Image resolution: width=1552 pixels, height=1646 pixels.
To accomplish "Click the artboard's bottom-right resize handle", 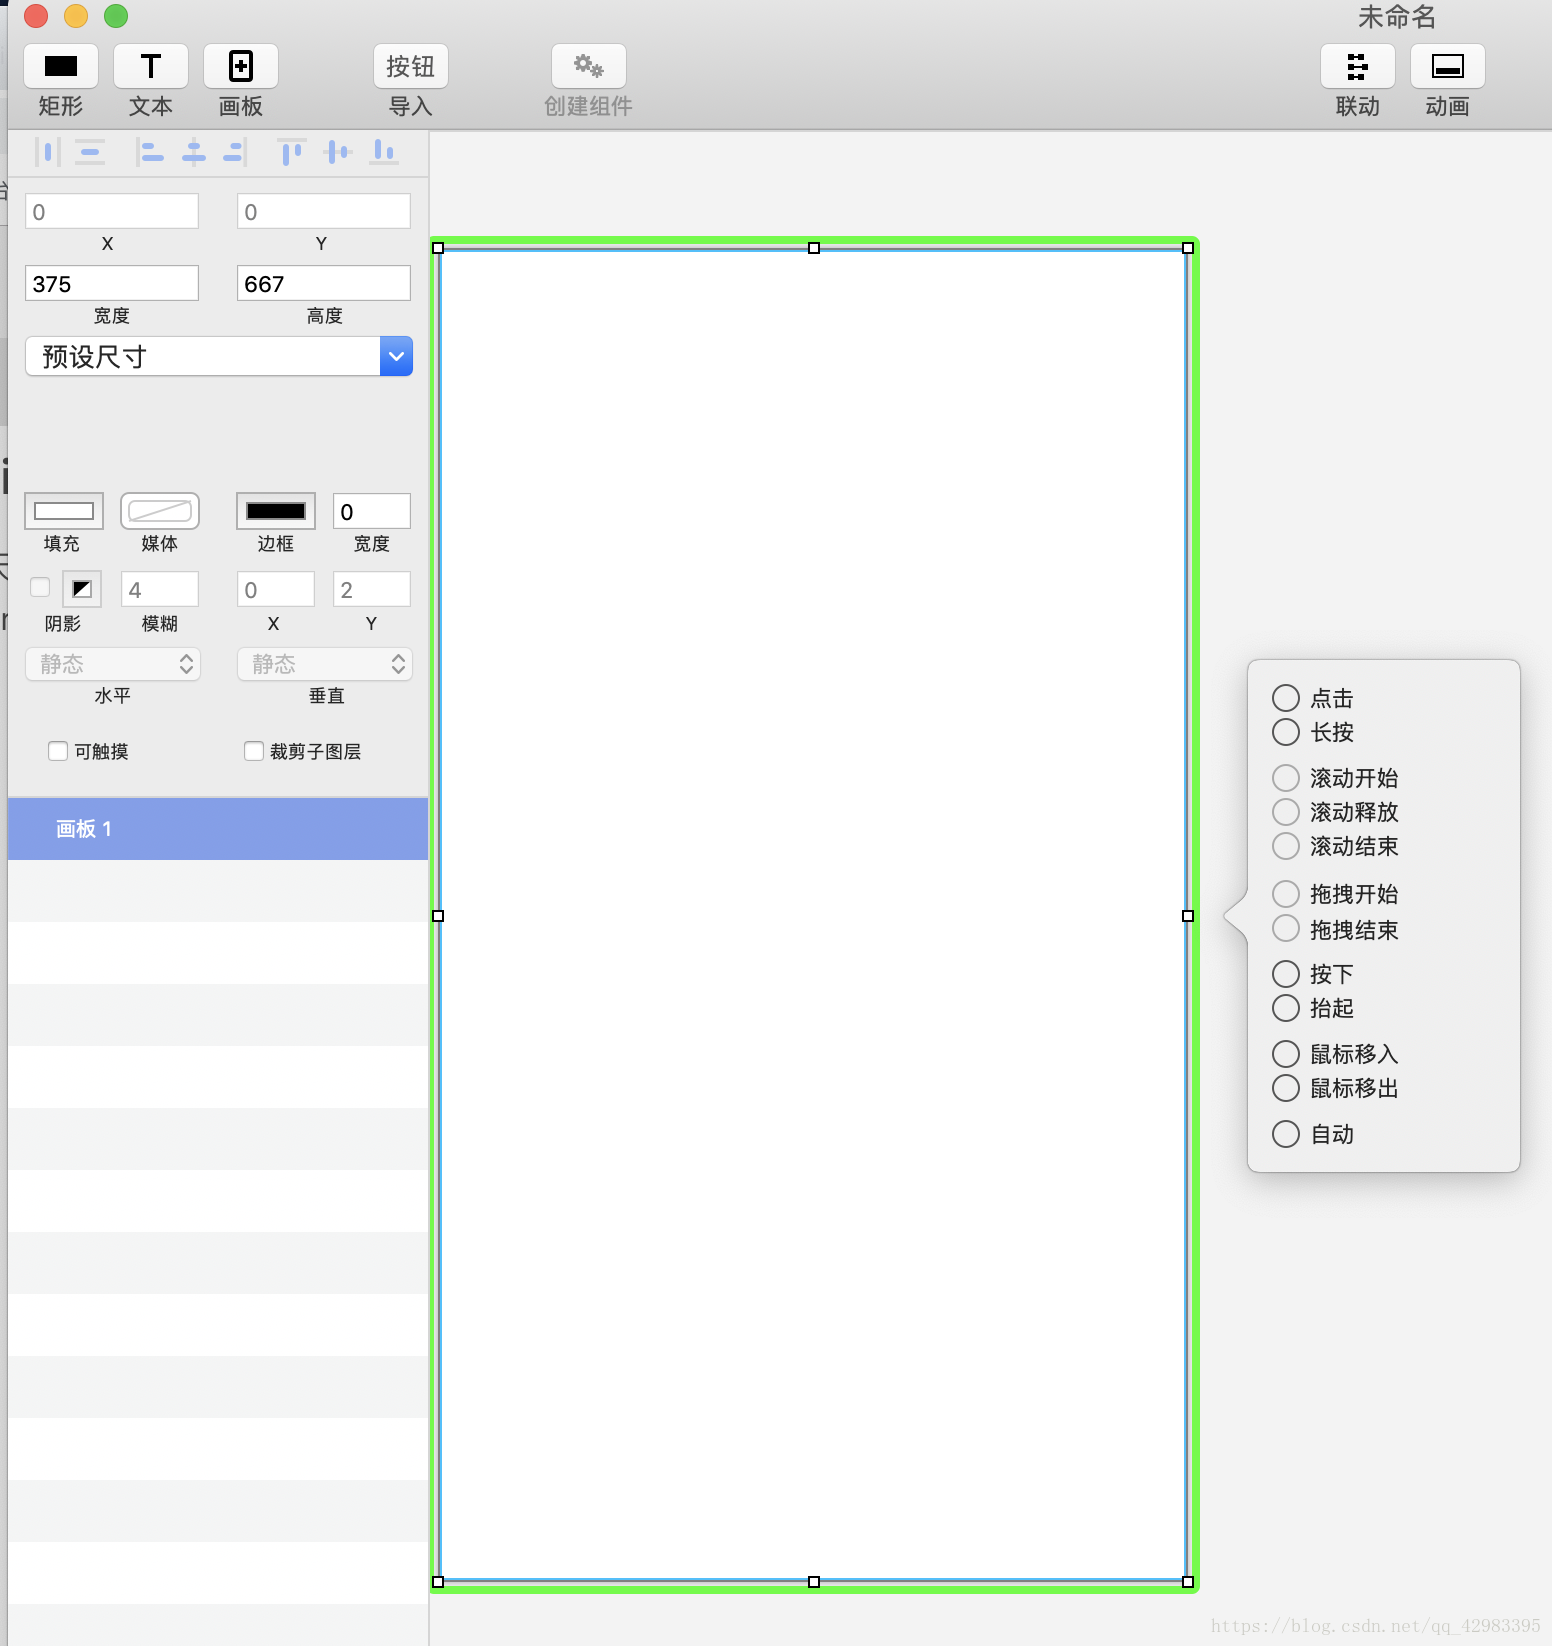I will click(1188, 1582).
